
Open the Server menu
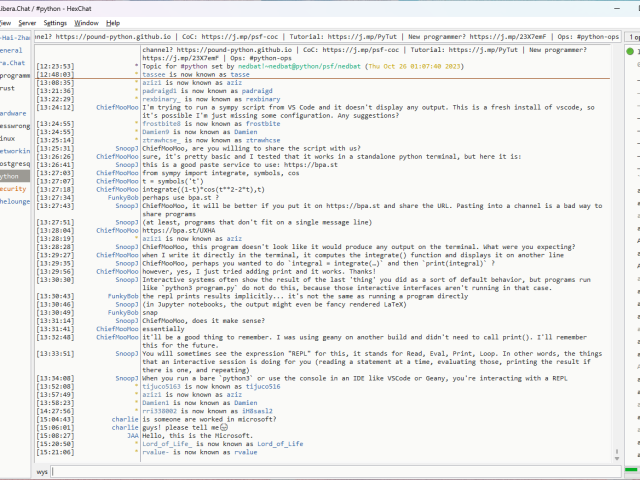pos(26,22)
